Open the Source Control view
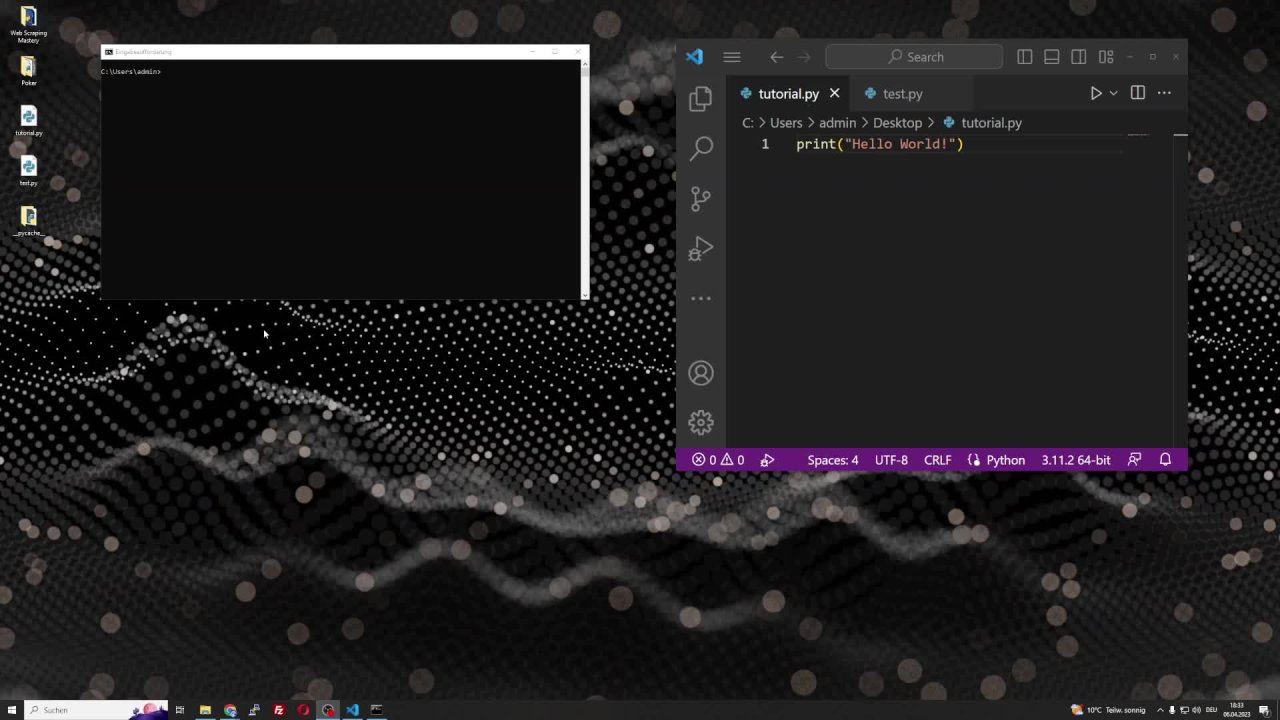The image size is (1280, 720). (x=701, y=198)
